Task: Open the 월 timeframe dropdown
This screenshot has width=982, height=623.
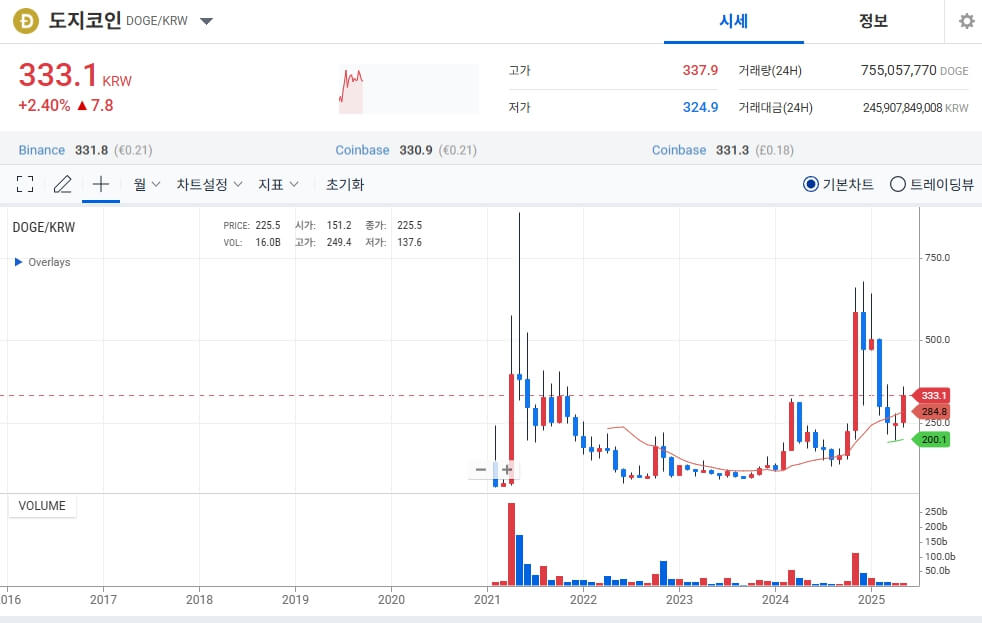Action: tap(143, 184)
